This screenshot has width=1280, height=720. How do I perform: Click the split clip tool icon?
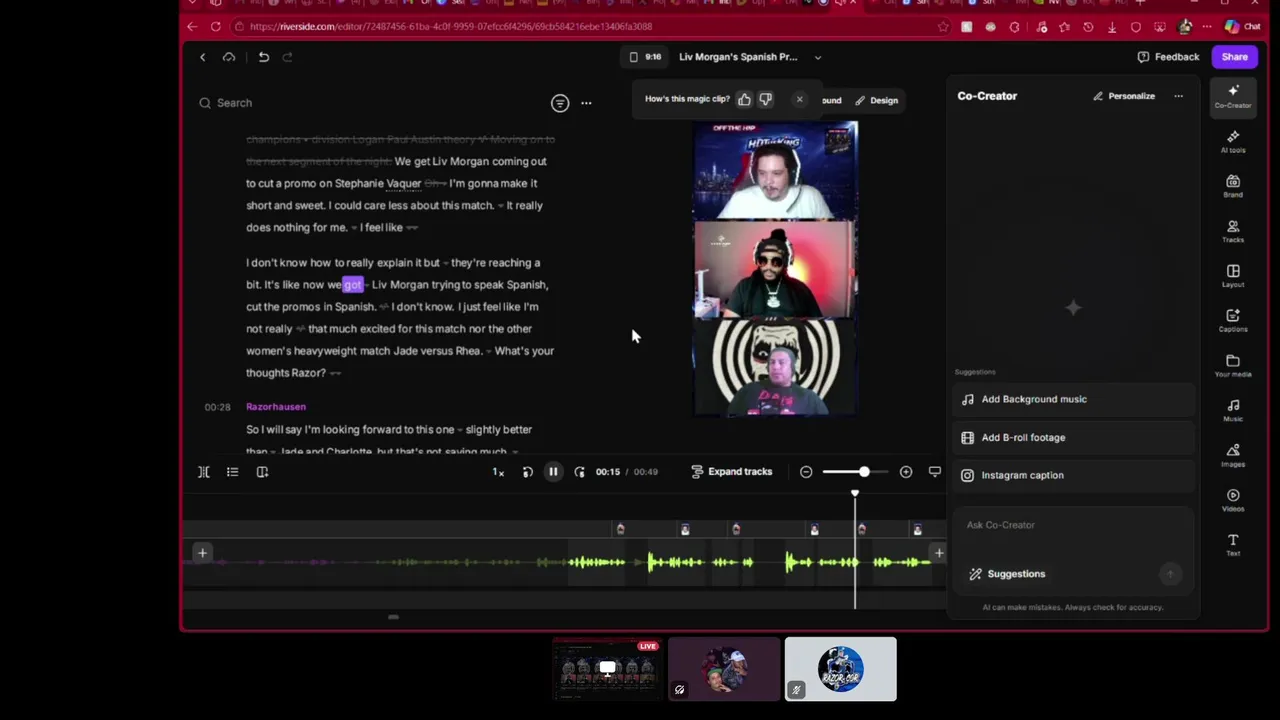[203, 472]
